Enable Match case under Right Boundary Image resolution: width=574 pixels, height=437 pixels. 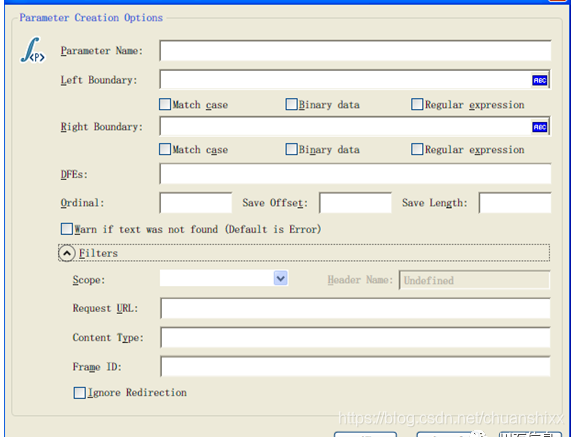(x=165, y=149)
